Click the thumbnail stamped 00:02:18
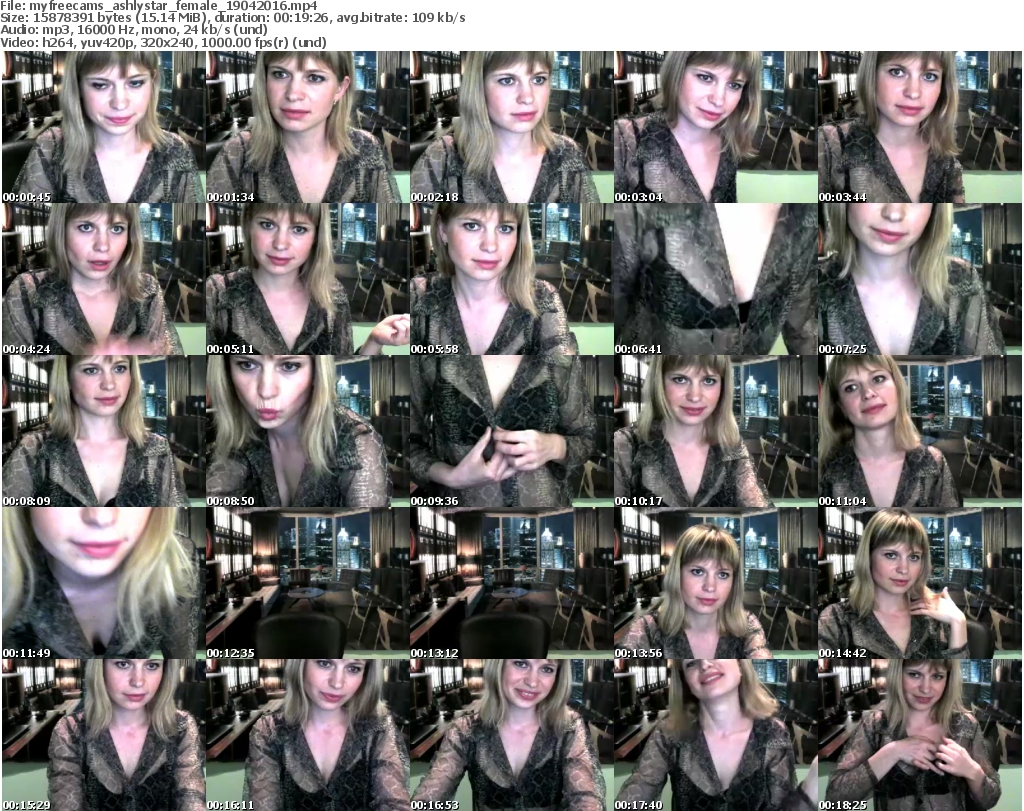This screenshot has width=1024, height=811. point(511,127)
